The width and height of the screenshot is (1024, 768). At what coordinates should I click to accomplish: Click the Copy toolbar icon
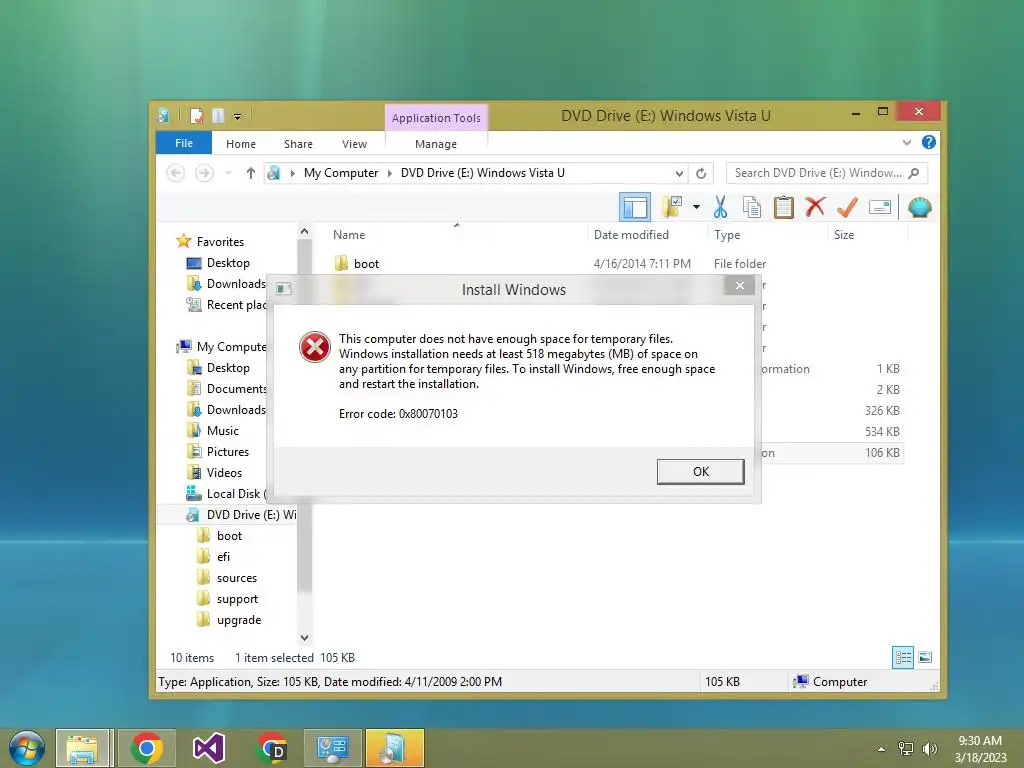[752, 207]
